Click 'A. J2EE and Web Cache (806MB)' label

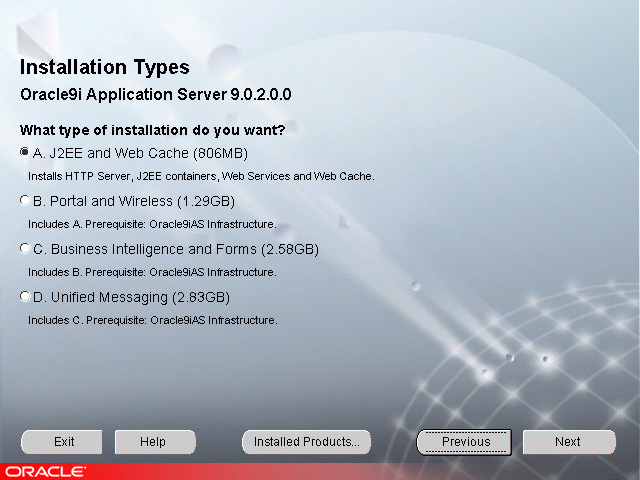(x=140, y=153)
